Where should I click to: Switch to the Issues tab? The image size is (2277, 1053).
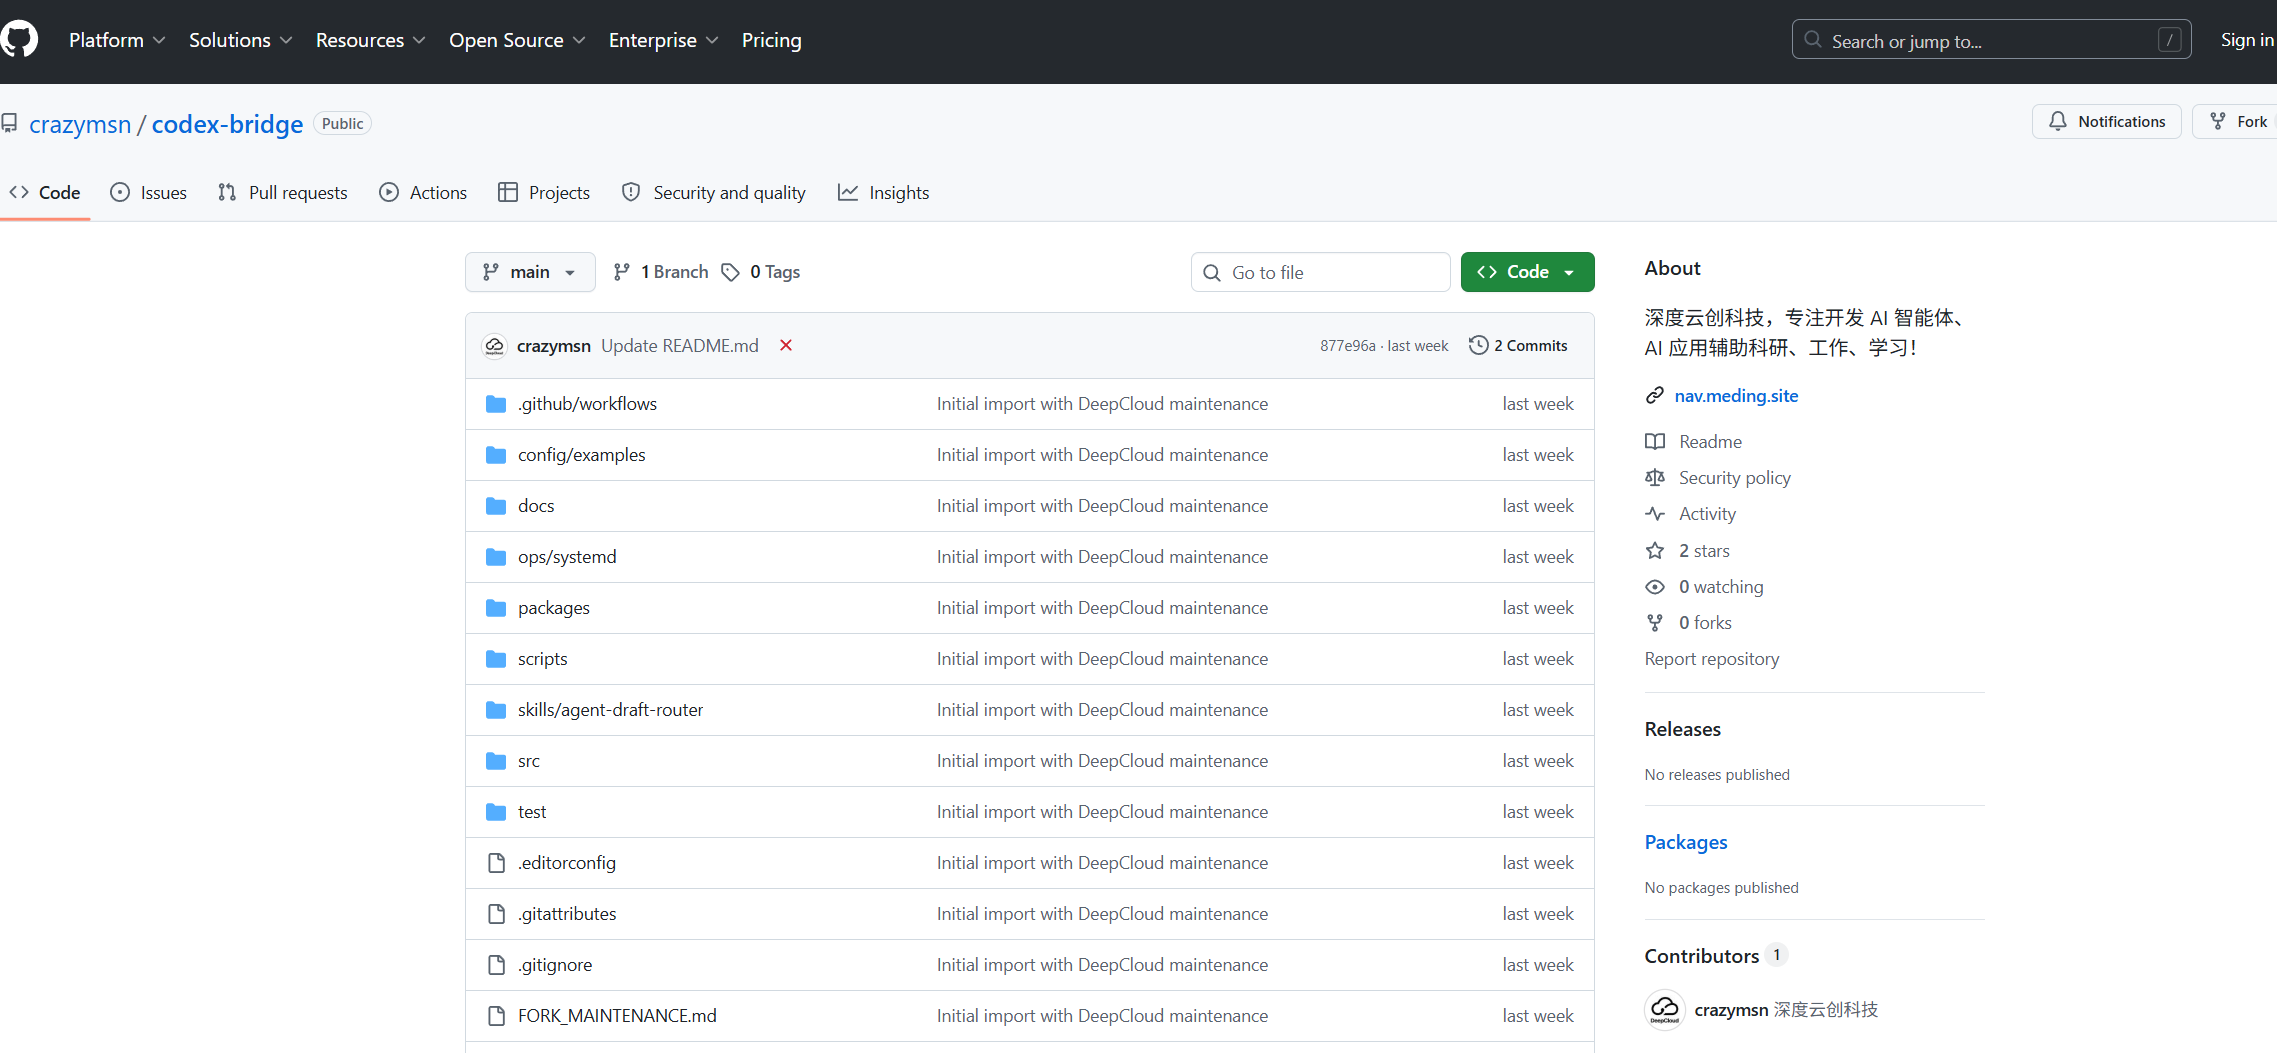(x=149, y=193)
